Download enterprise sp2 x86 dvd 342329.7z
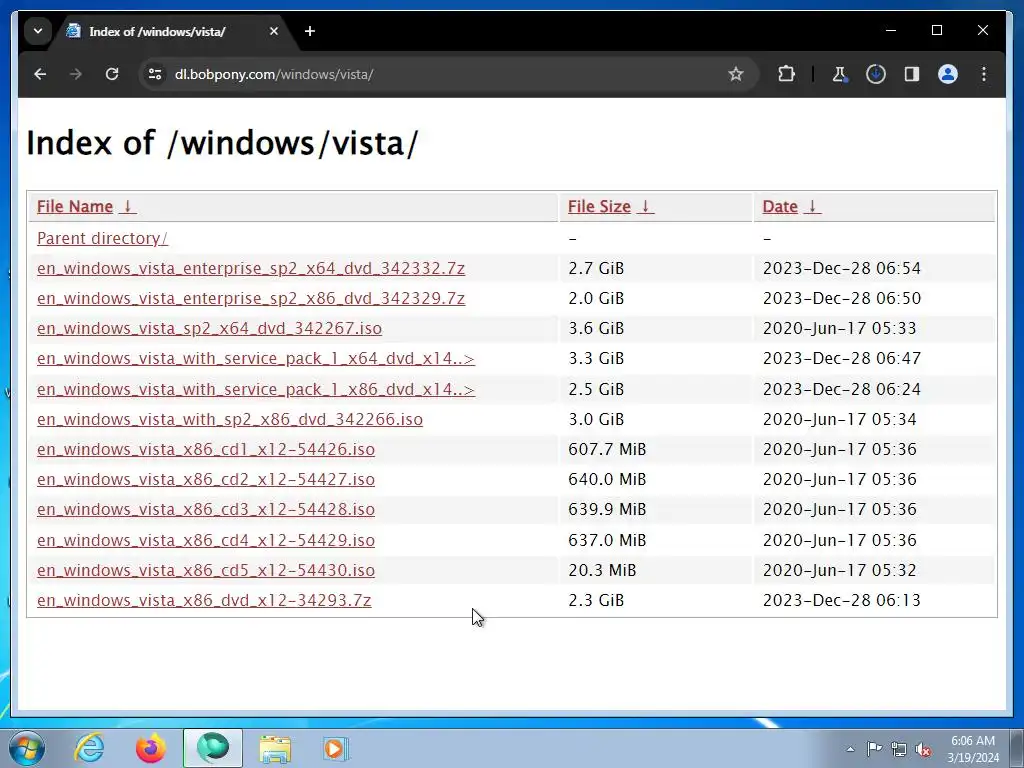The image size is (1024, 768). click(x=251, y=298)
